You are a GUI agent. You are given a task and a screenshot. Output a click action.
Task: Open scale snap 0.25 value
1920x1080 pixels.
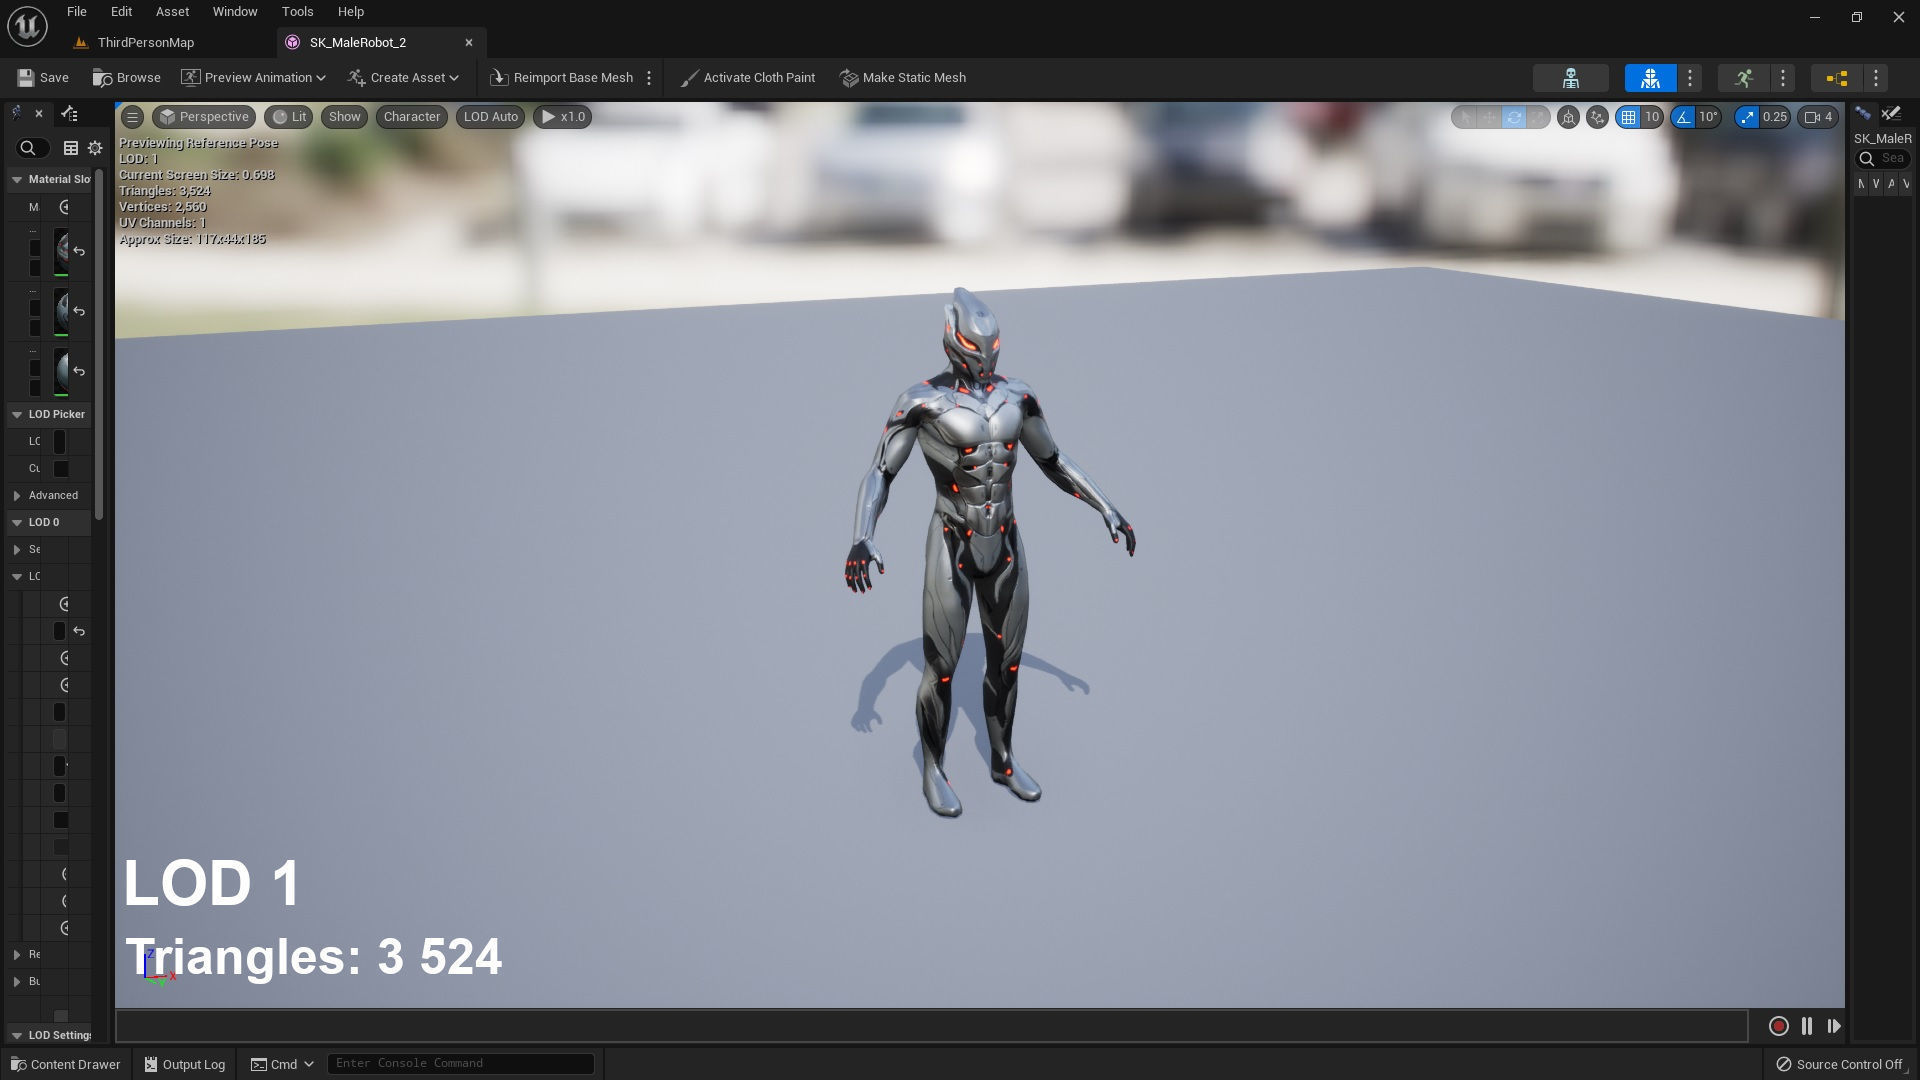pos(1775,117)
